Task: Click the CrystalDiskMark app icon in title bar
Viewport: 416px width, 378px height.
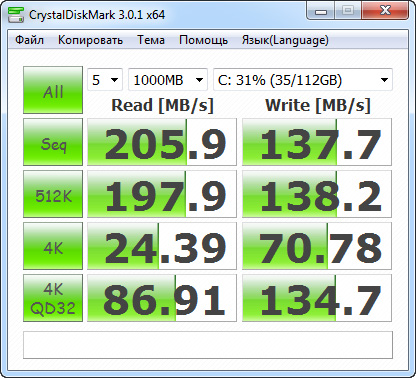Action: pyautogui.click(x=16, y=14)
